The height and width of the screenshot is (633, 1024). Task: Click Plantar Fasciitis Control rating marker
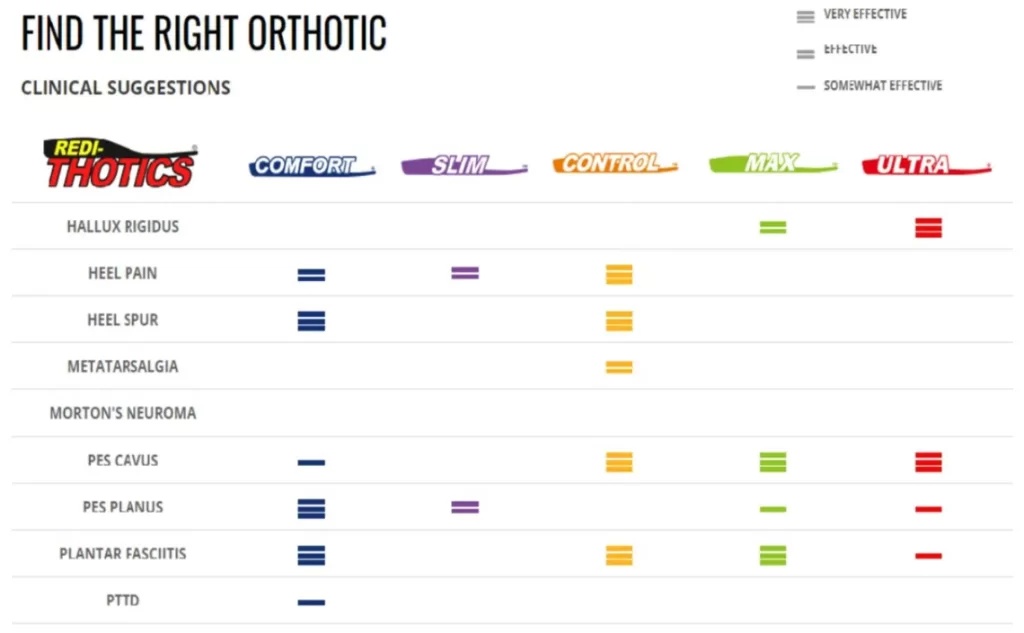[619, 556]
